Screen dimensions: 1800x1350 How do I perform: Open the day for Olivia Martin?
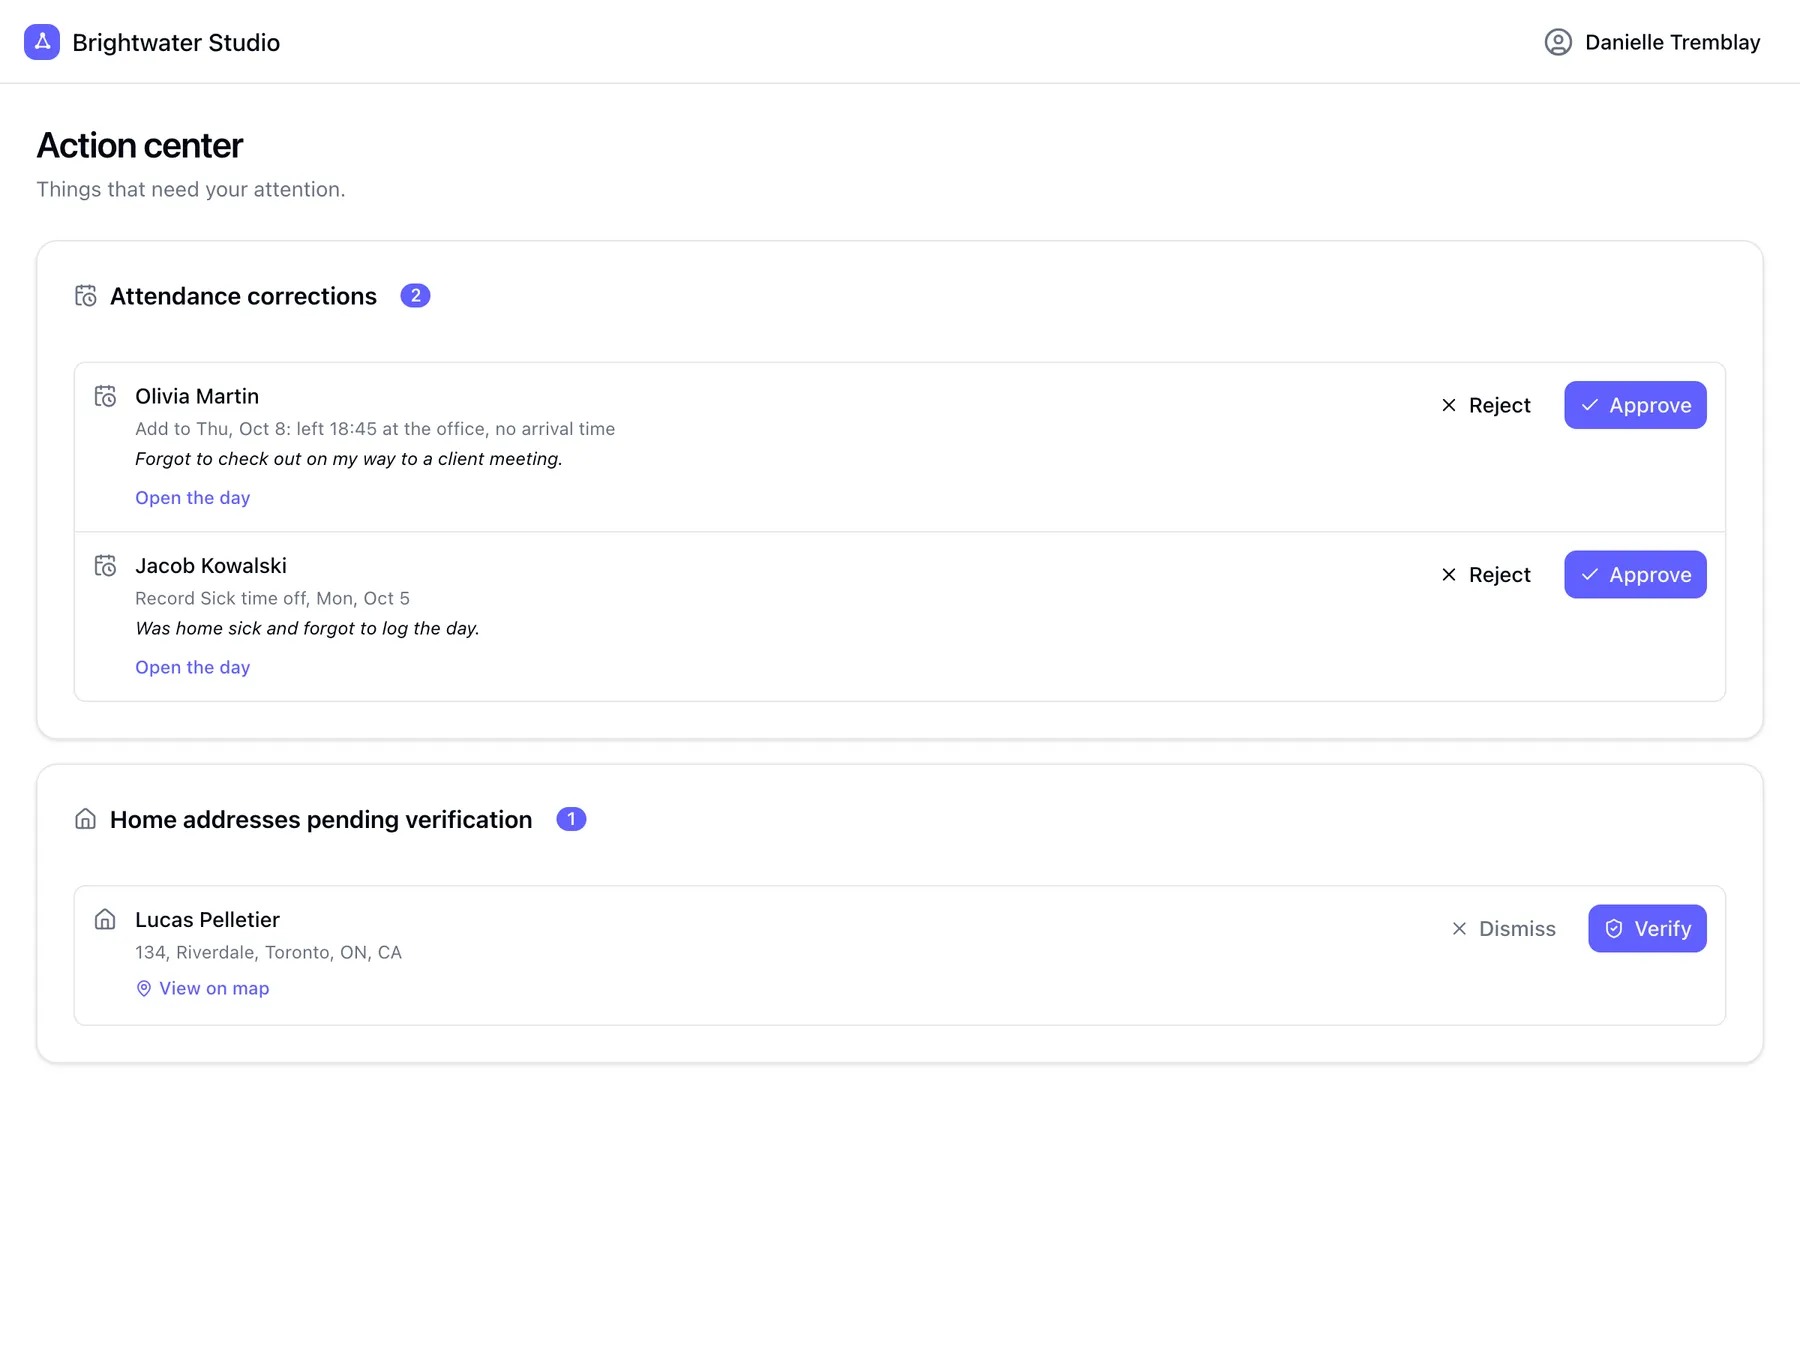pyautogui.click(x=193, y=498)
